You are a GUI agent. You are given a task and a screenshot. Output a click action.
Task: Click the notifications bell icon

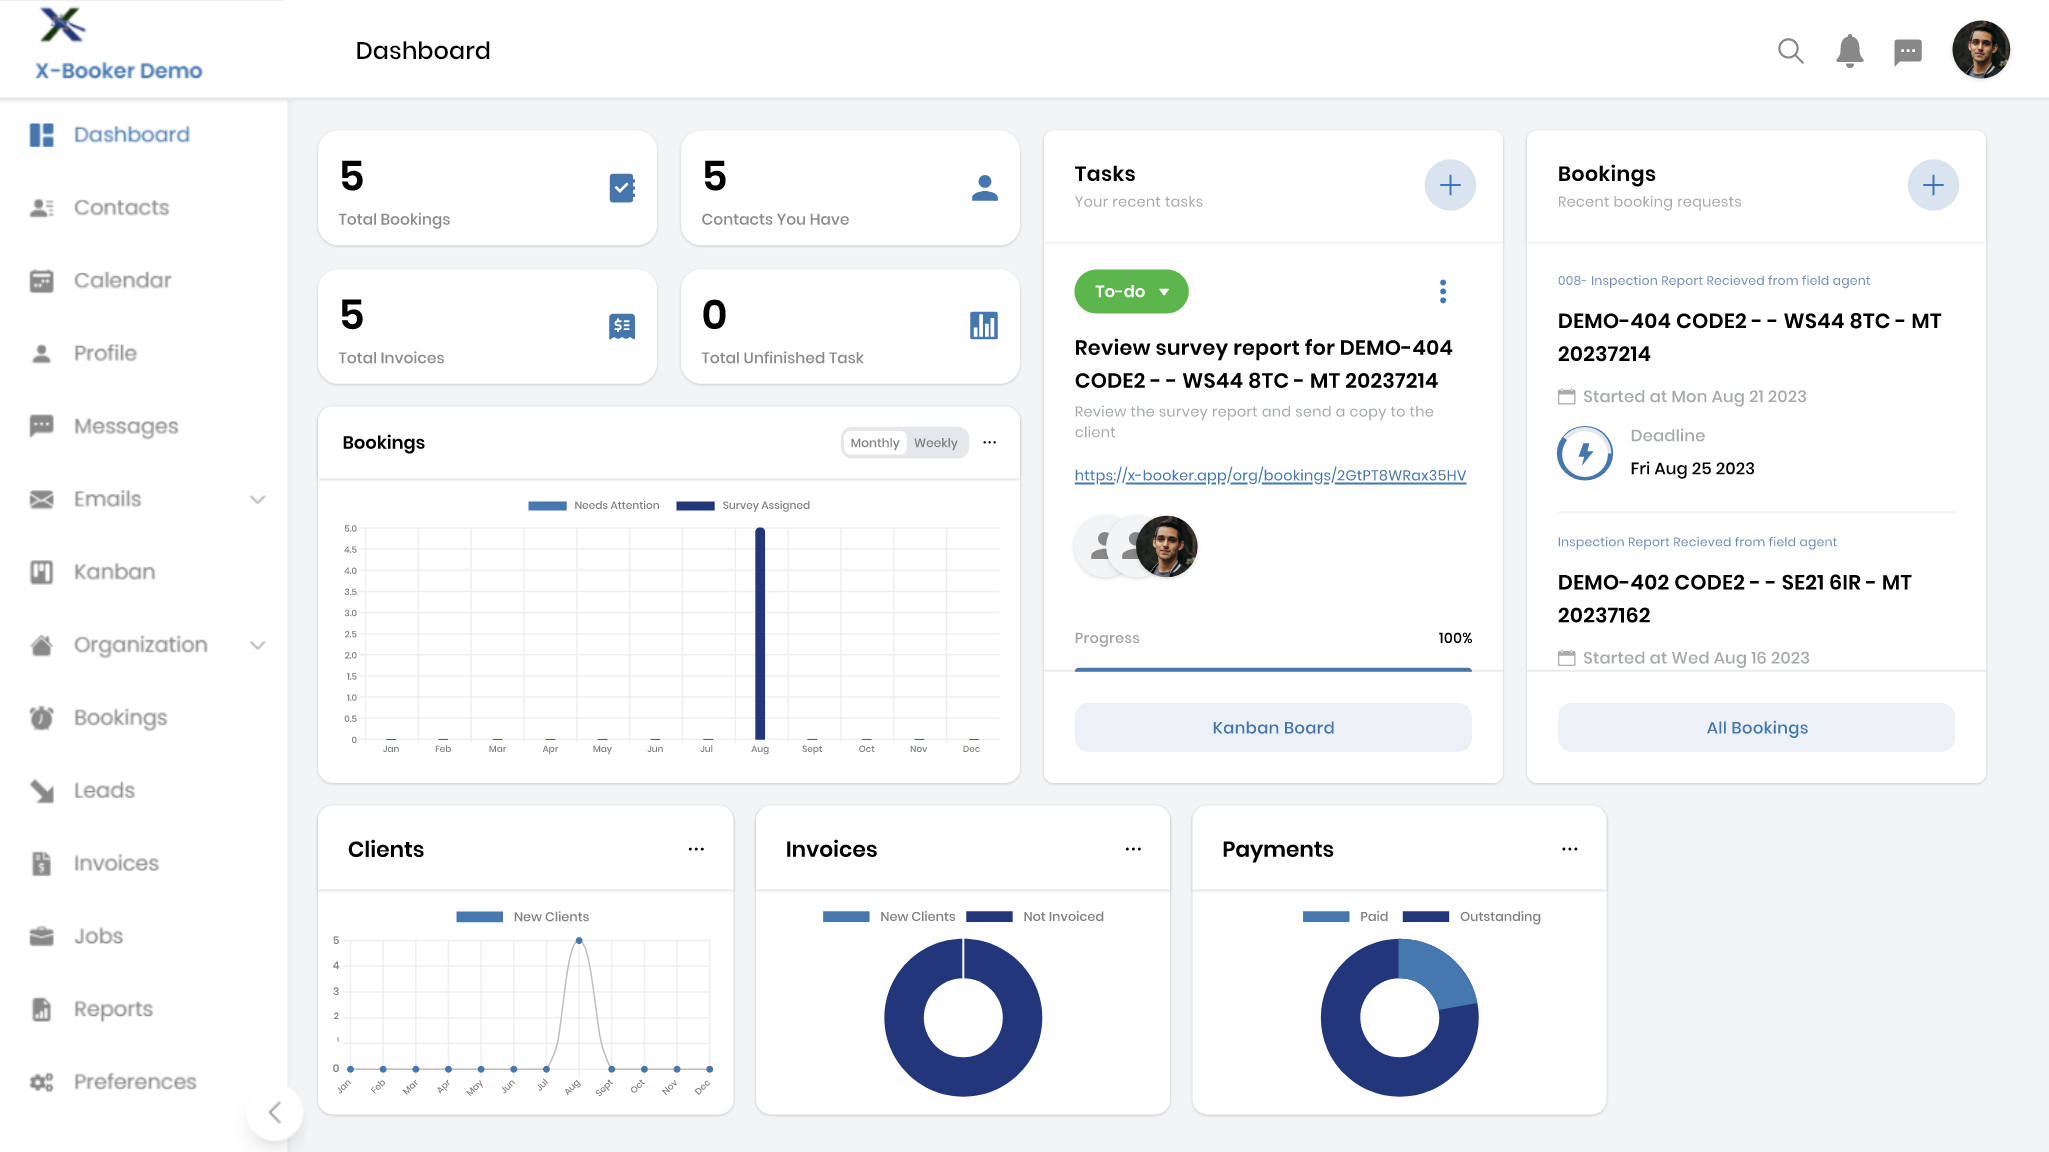pos(1849,51)
